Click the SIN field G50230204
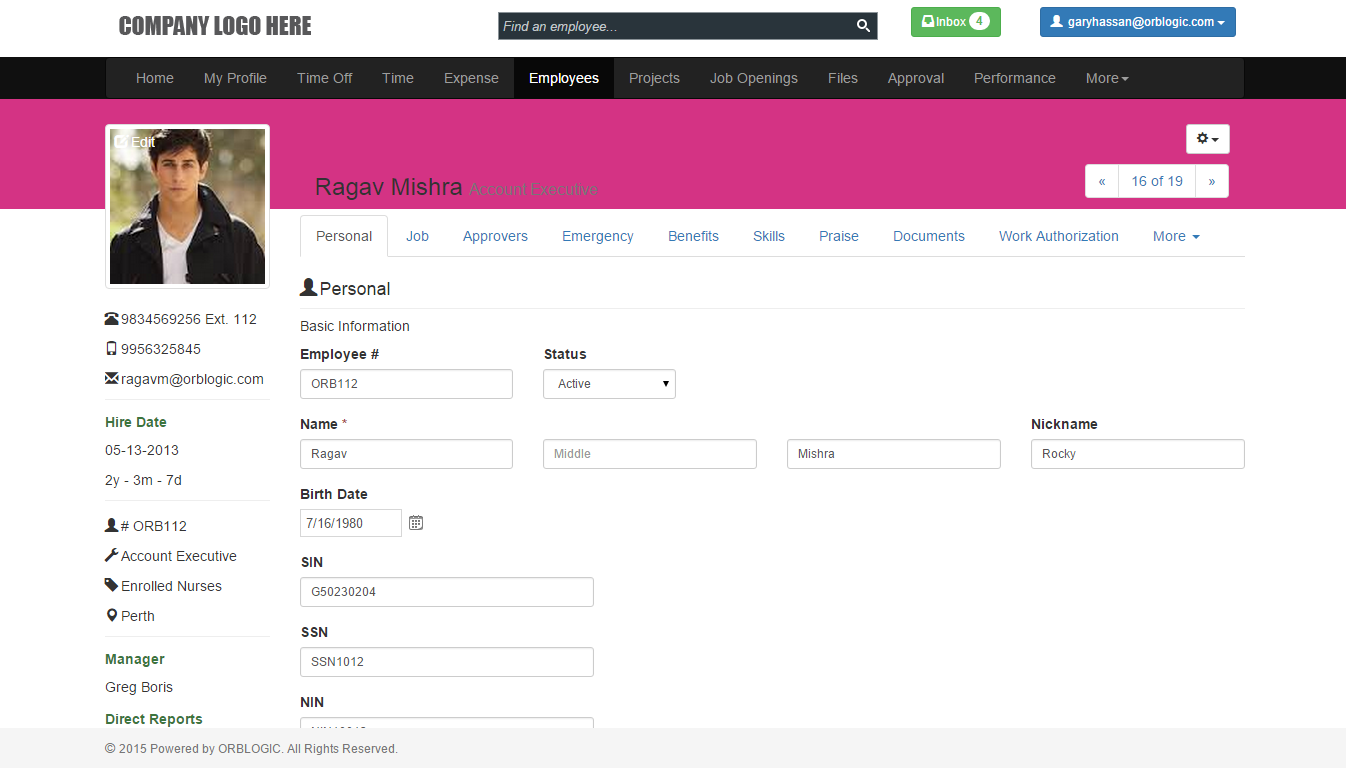The width and height of the screenshot is (1346, 768). pyautogui.click(x=447, y=592)
